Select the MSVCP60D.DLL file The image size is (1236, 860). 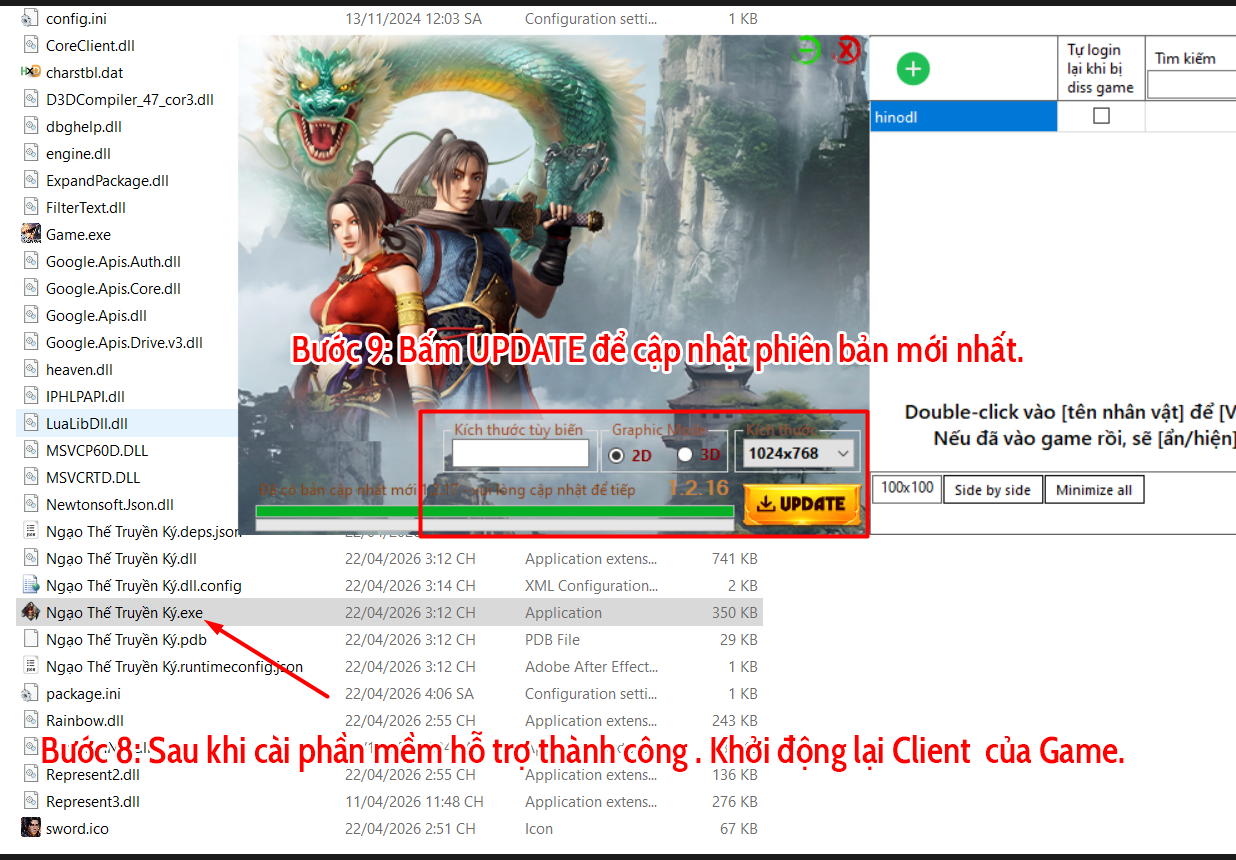[97, 451]
